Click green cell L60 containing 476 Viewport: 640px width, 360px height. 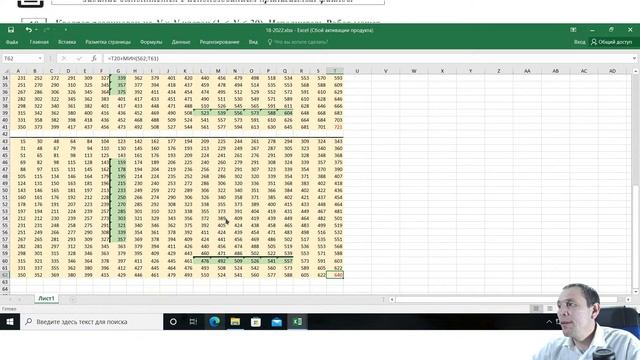coord(202,261)
